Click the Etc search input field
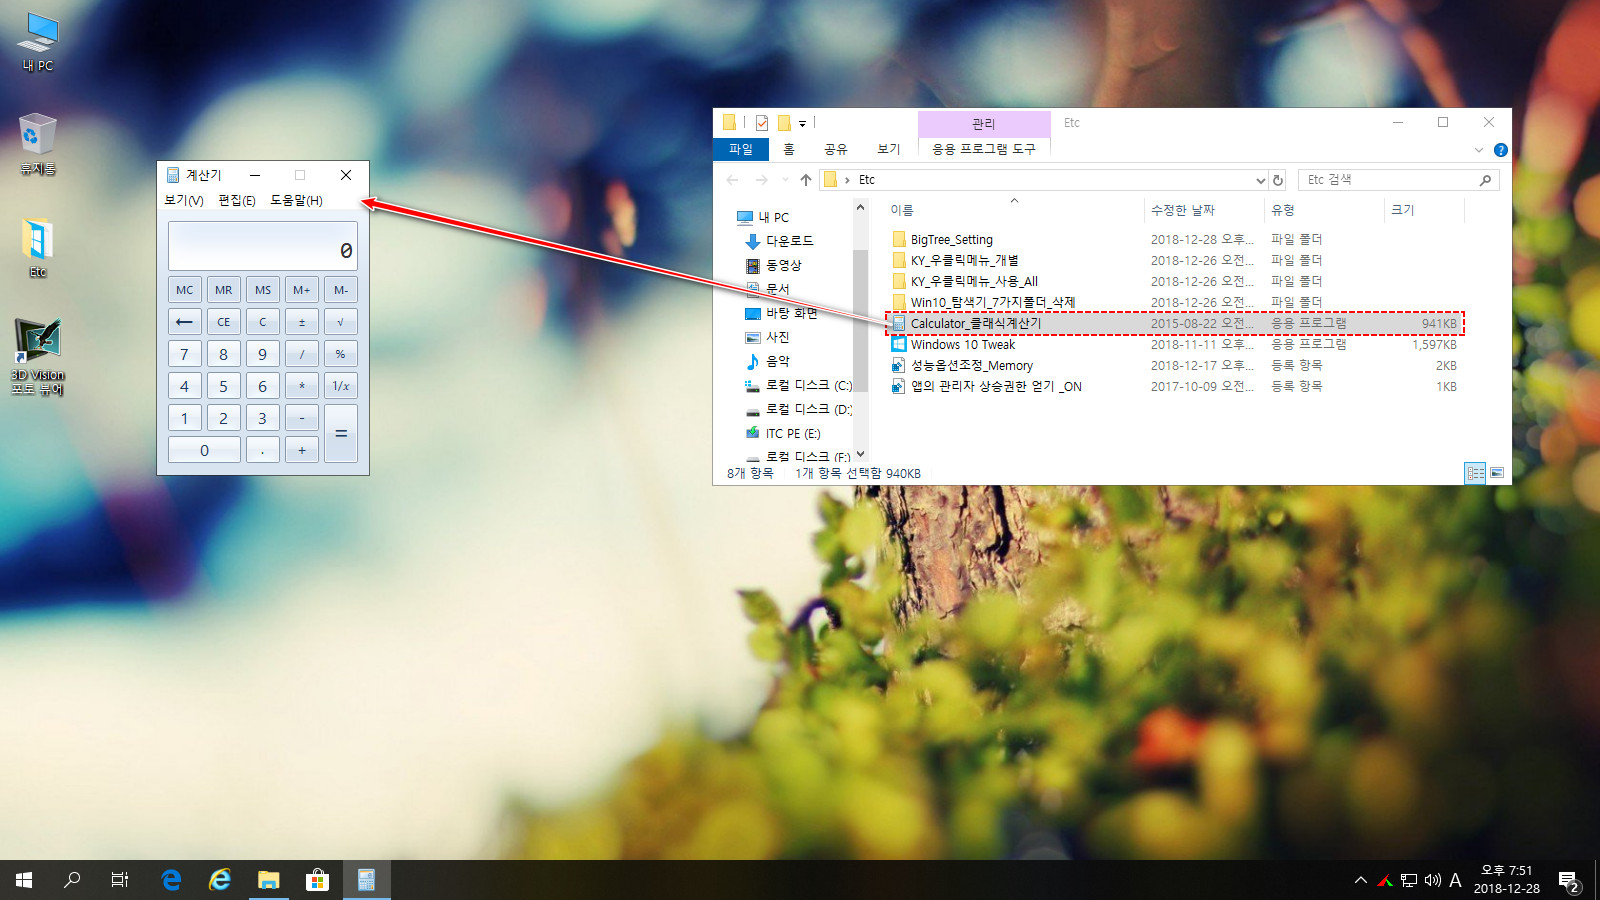Screen dimensions: 1600x900 (1398, 180)
